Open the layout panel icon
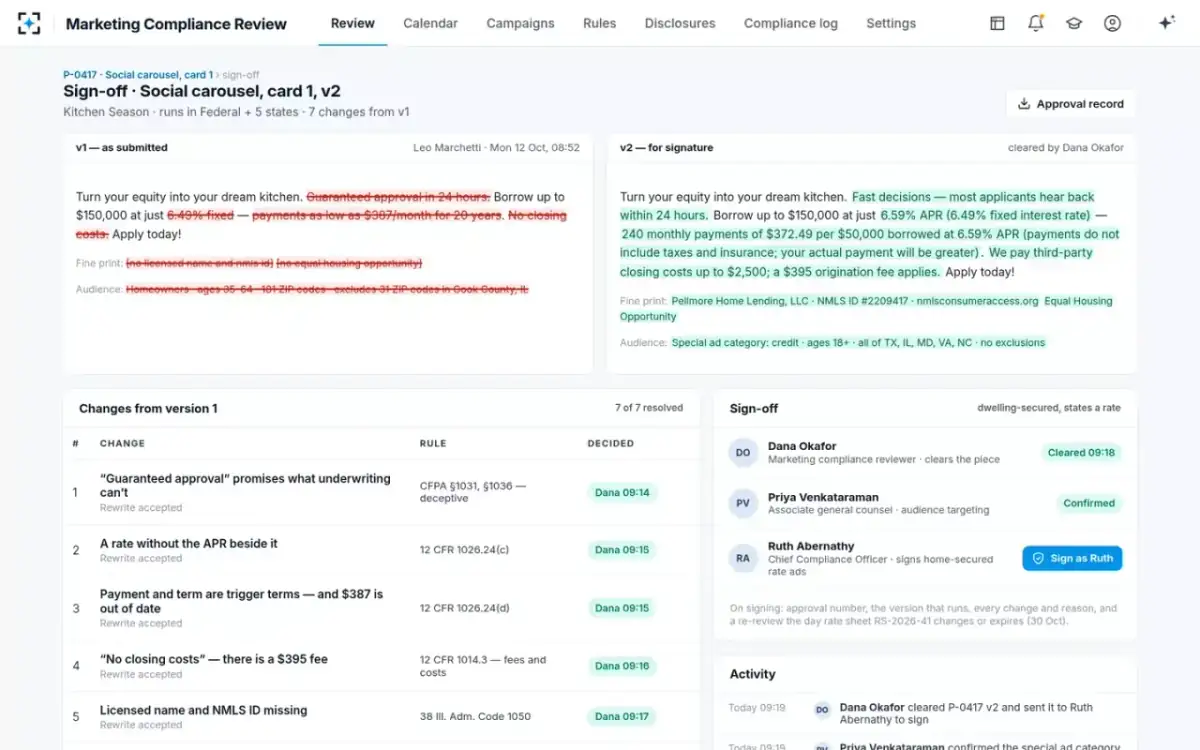This screenshot has width=1200, height=750. click(997, 23)
